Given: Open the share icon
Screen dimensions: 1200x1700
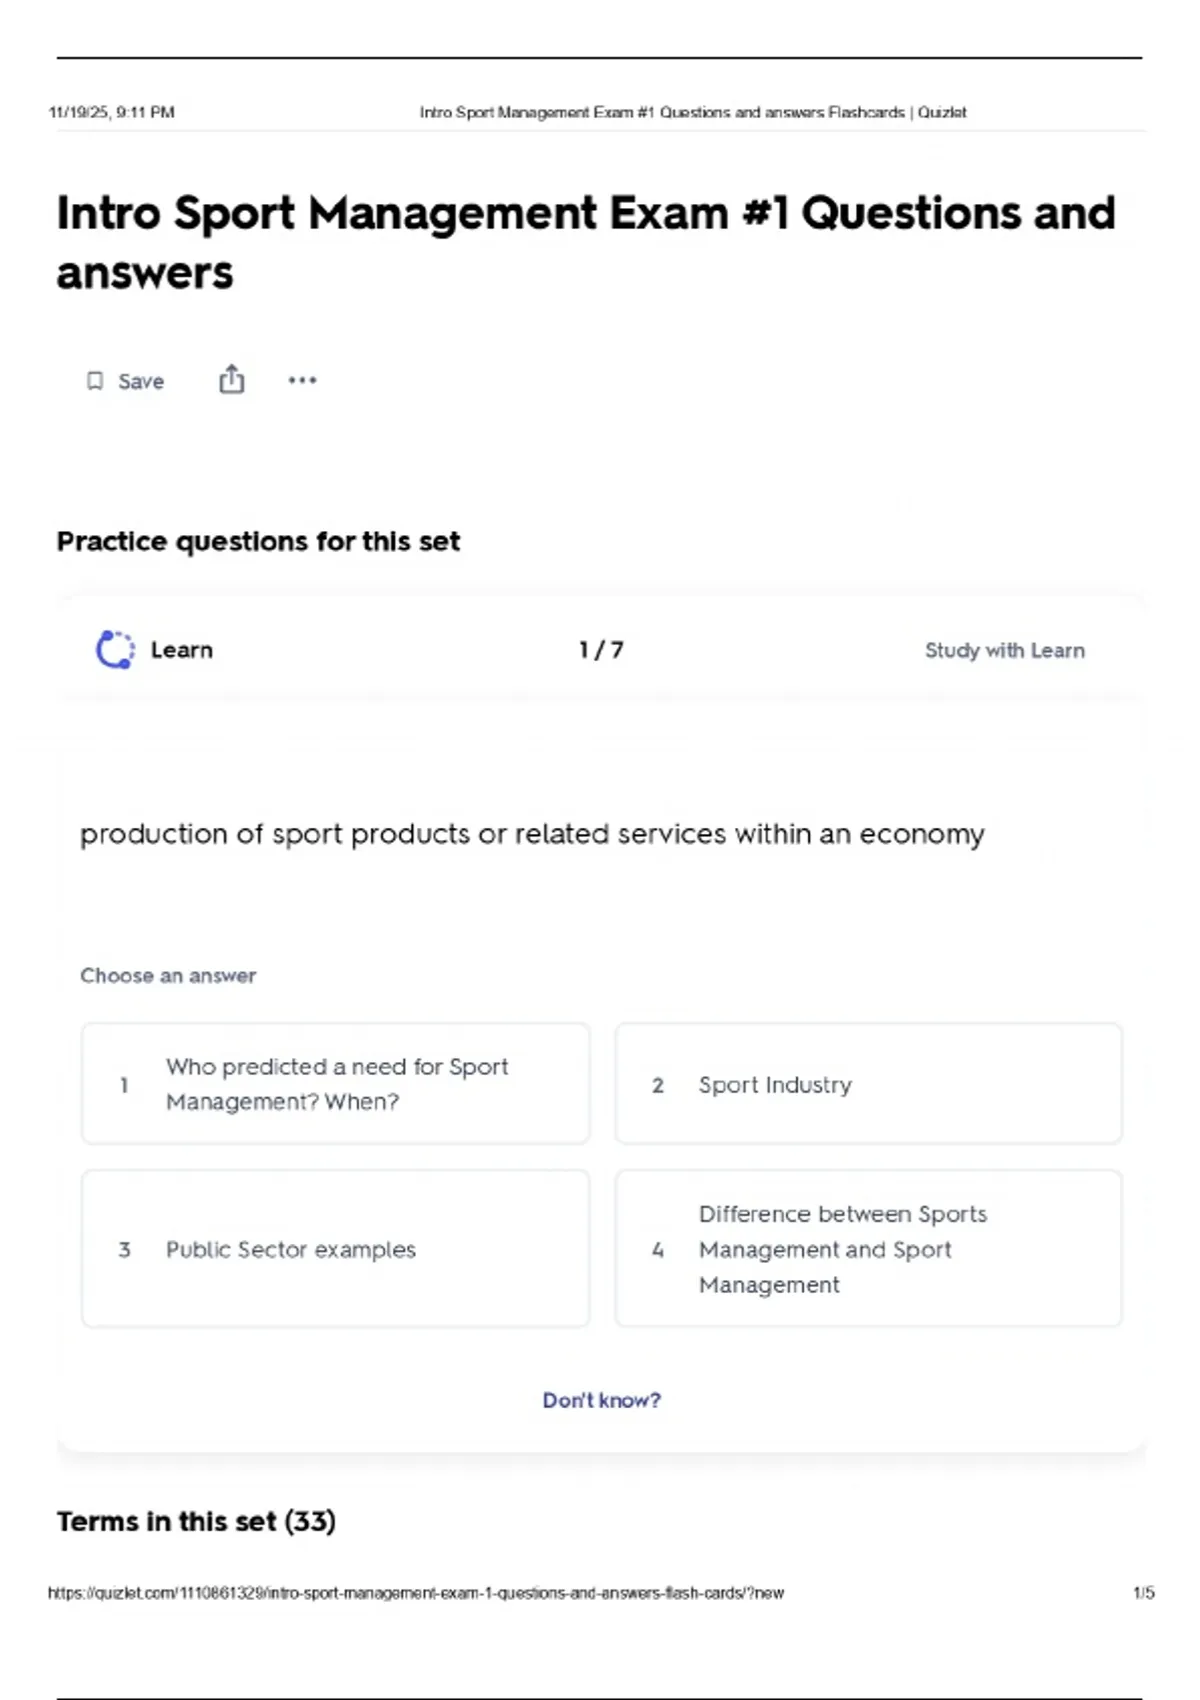Looking at the screenshot, I should [x=232, y=380].
